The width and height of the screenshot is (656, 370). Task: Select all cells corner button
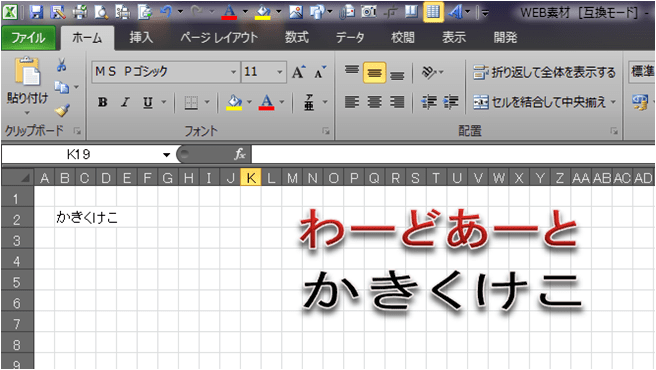click(18, 177)
